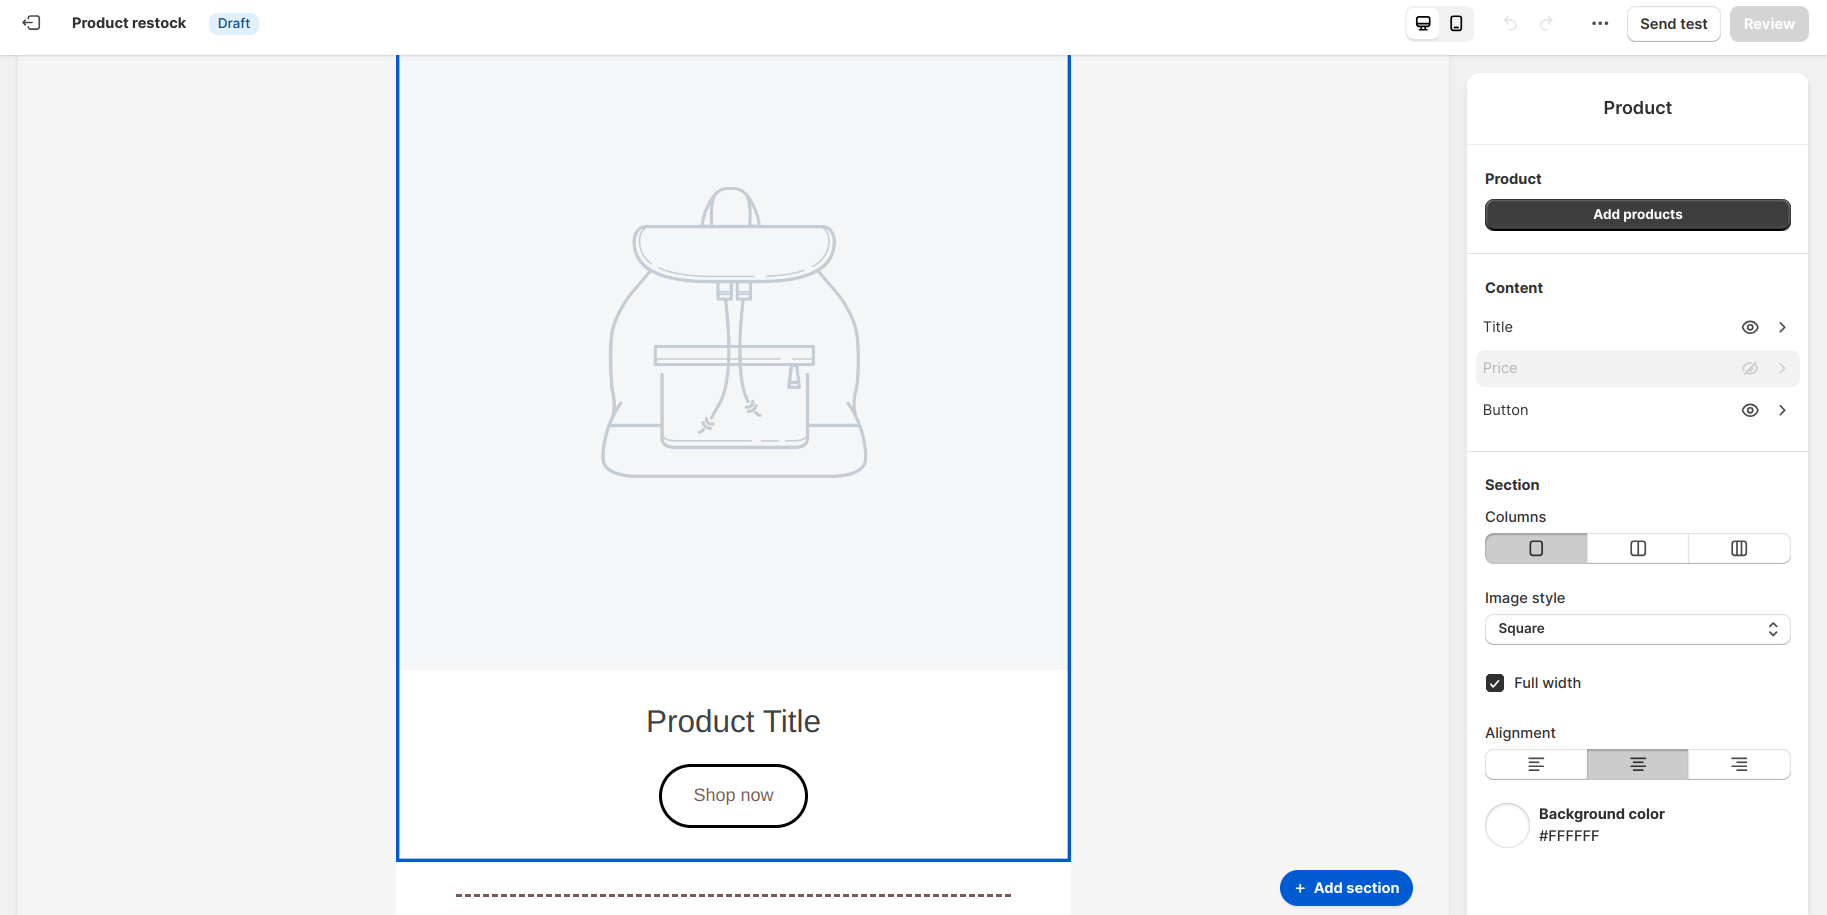Open the more options menu
Viewport: 1827px width, 915px height.
point(1600,23)
